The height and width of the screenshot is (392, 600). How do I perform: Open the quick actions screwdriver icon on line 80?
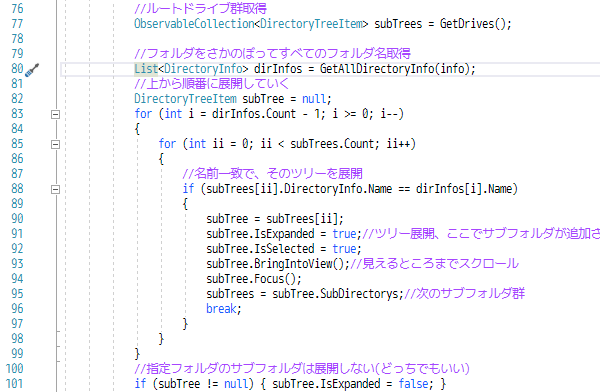pos(32,70)
